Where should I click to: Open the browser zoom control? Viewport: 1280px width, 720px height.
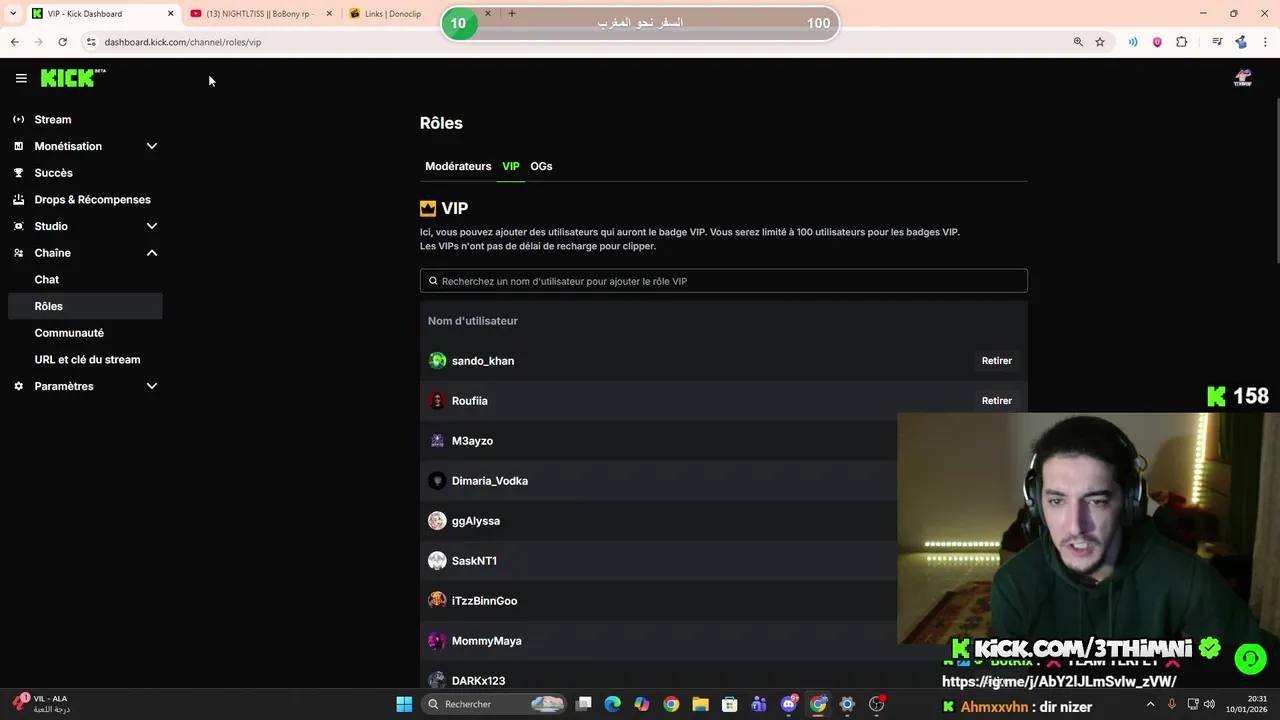tap(1078, 42)
